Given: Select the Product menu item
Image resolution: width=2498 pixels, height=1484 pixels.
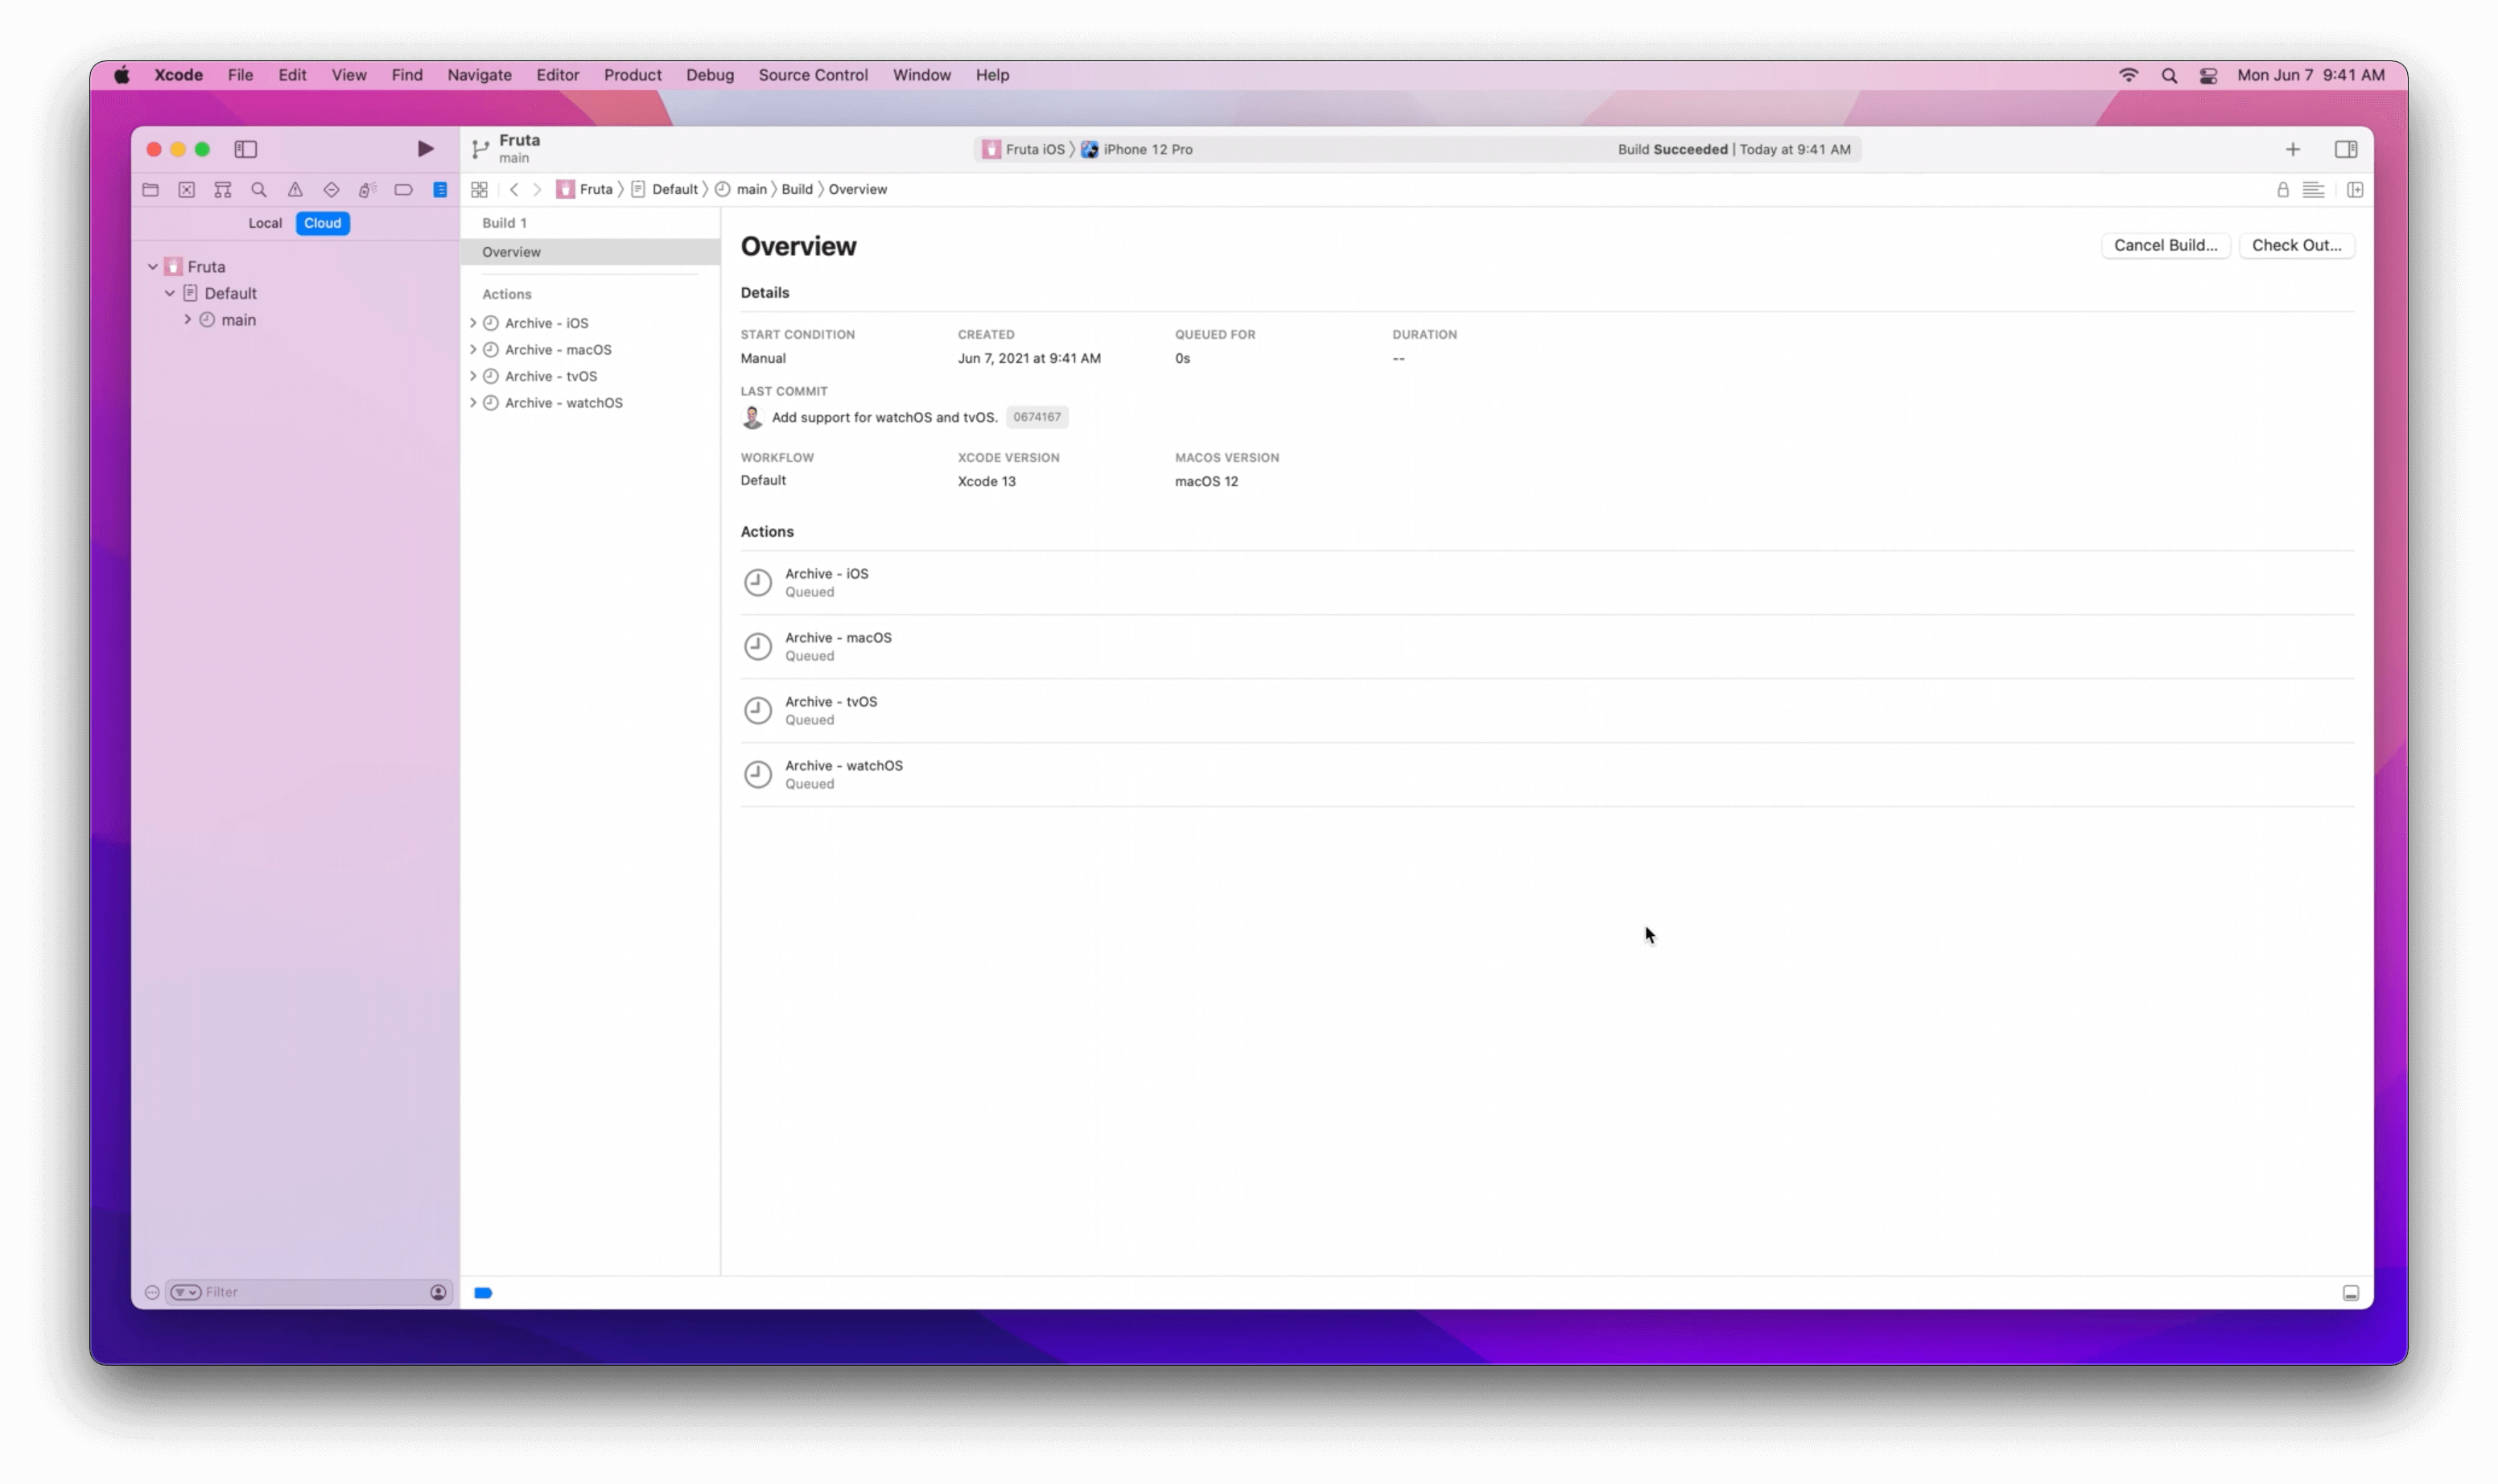Looking at the screenshot, I should pyautogui.click(x=633, y=74).
